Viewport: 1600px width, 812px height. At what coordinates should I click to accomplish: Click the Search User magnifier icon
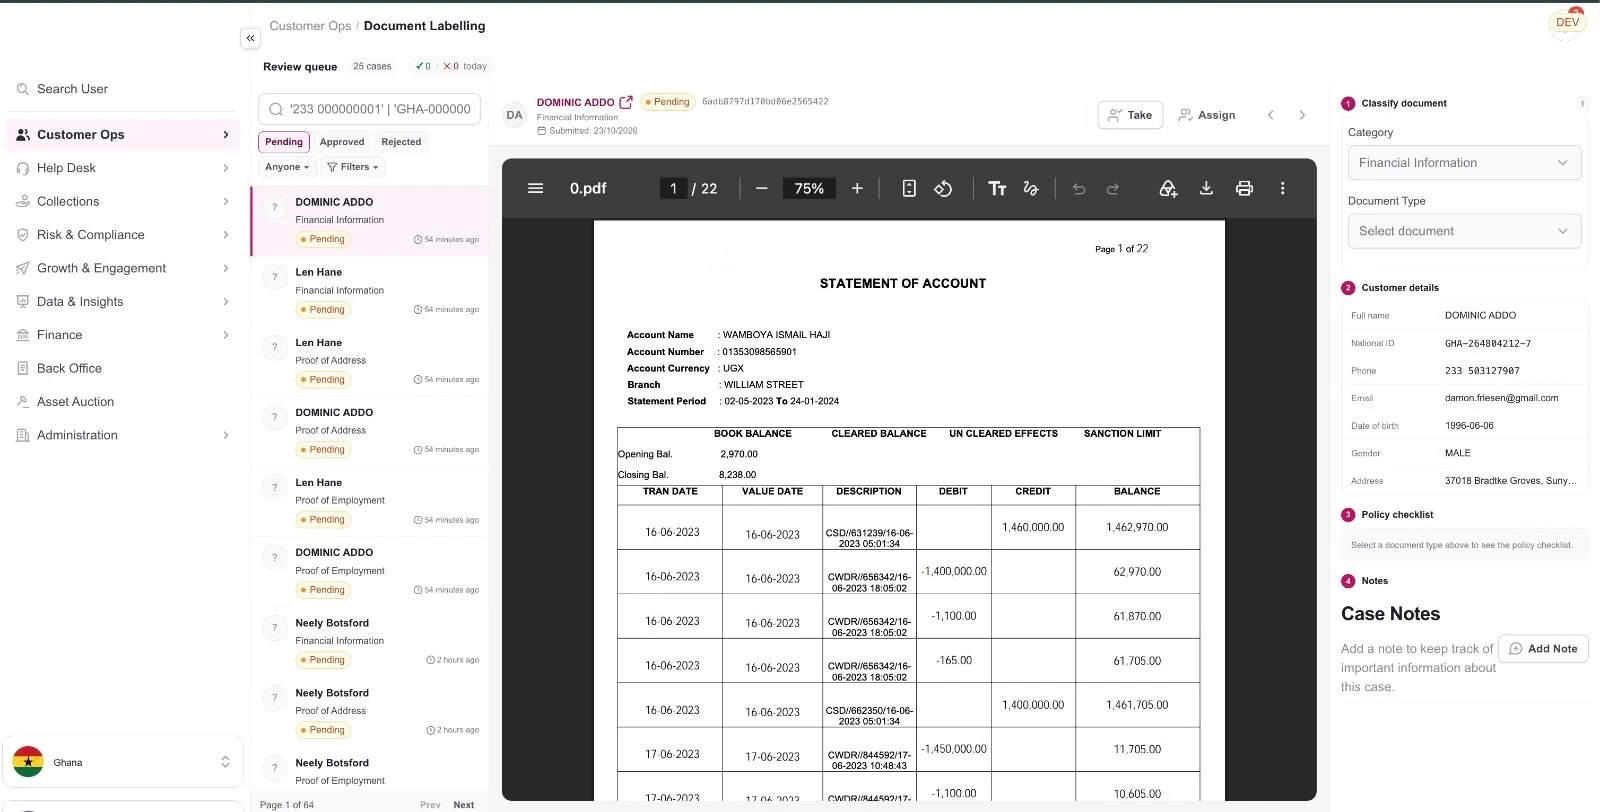click(x=23, y=89)
